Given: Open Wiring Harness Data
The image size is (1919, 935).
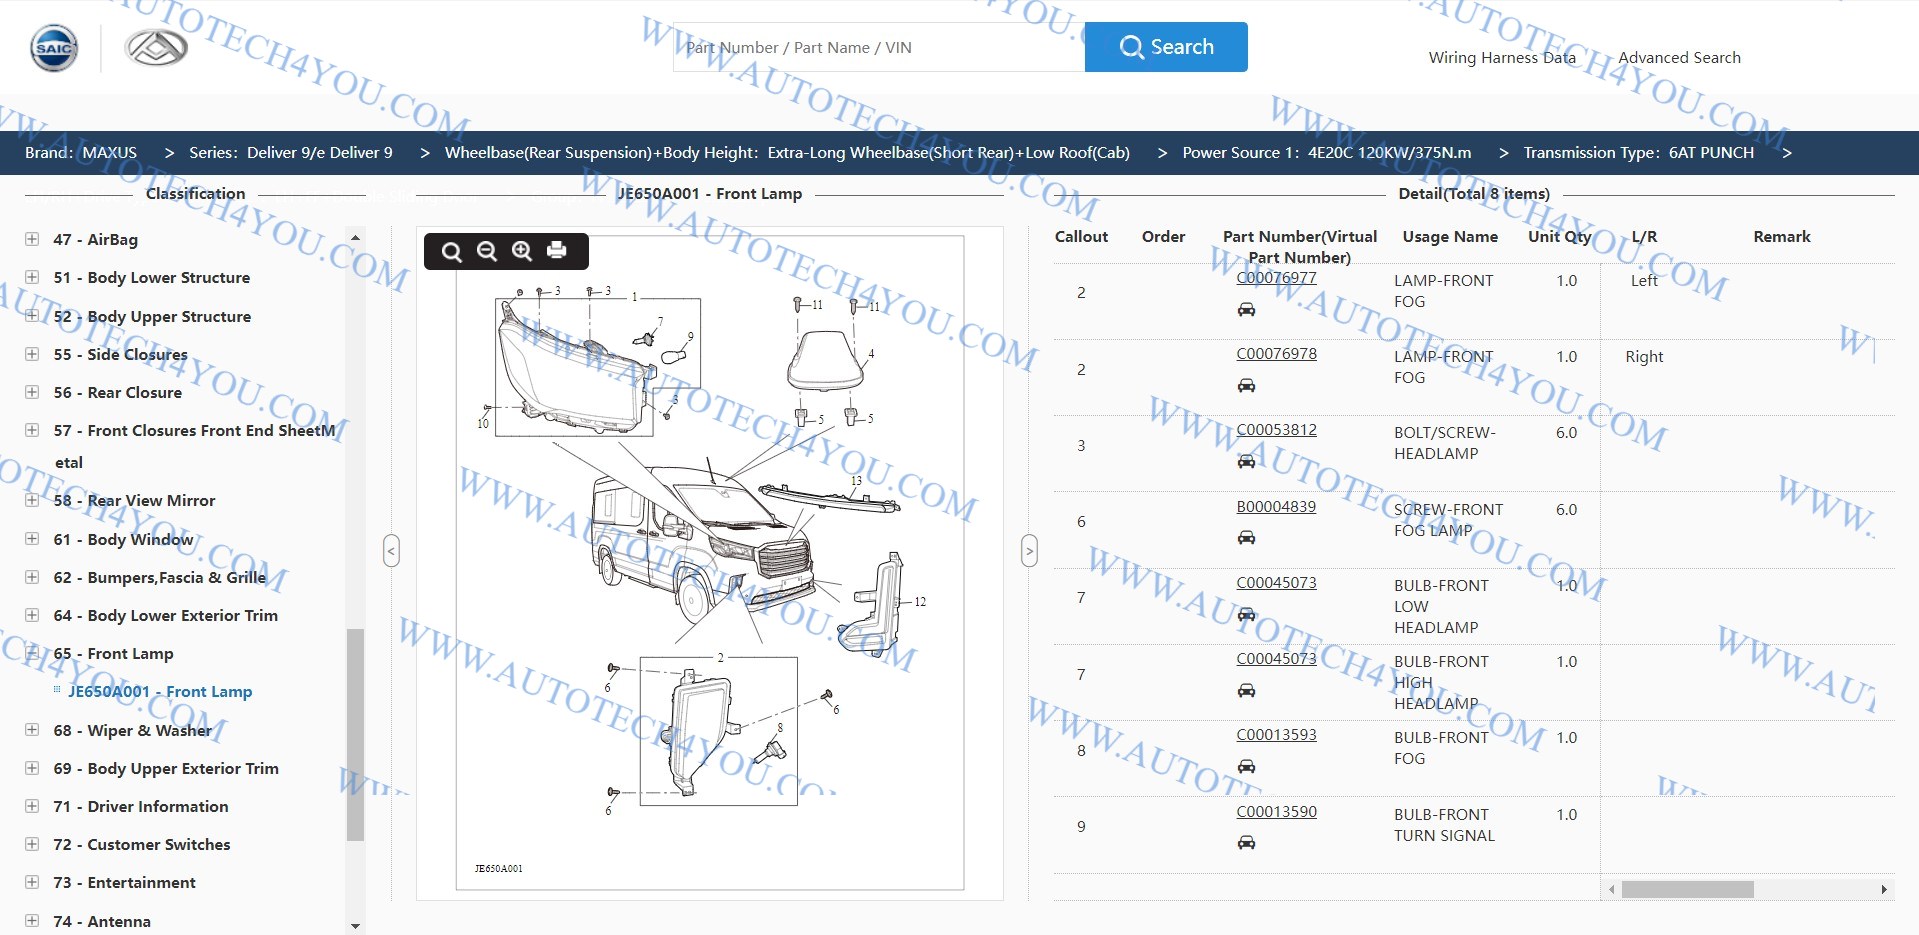Looking at the screenshot, I should pos(1501,58).
